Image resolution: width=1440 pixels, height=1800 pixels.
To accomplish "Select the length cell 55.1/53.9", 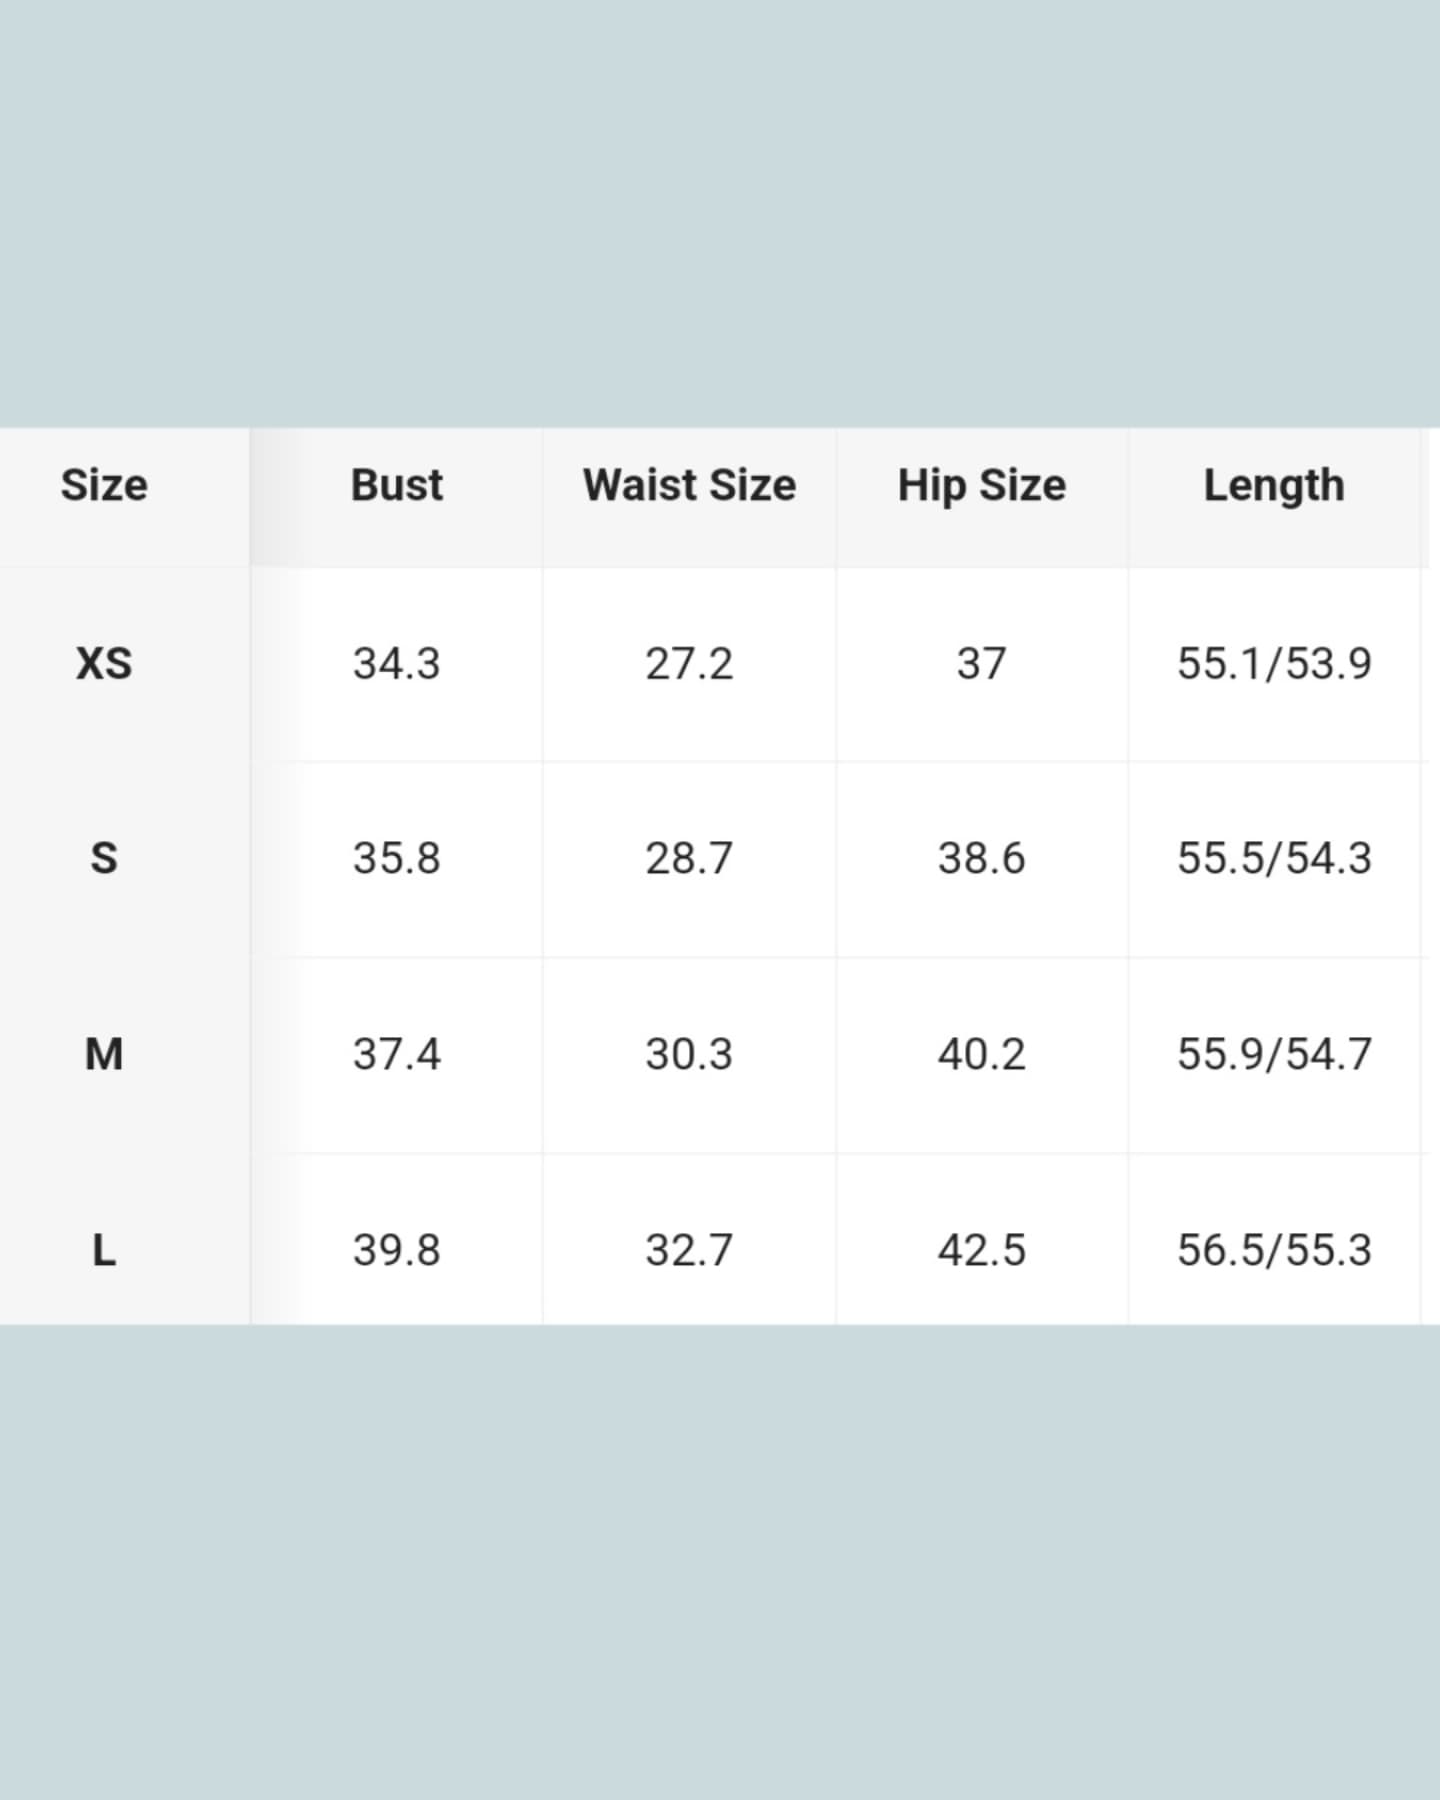I will click(x=1273, y=664).
